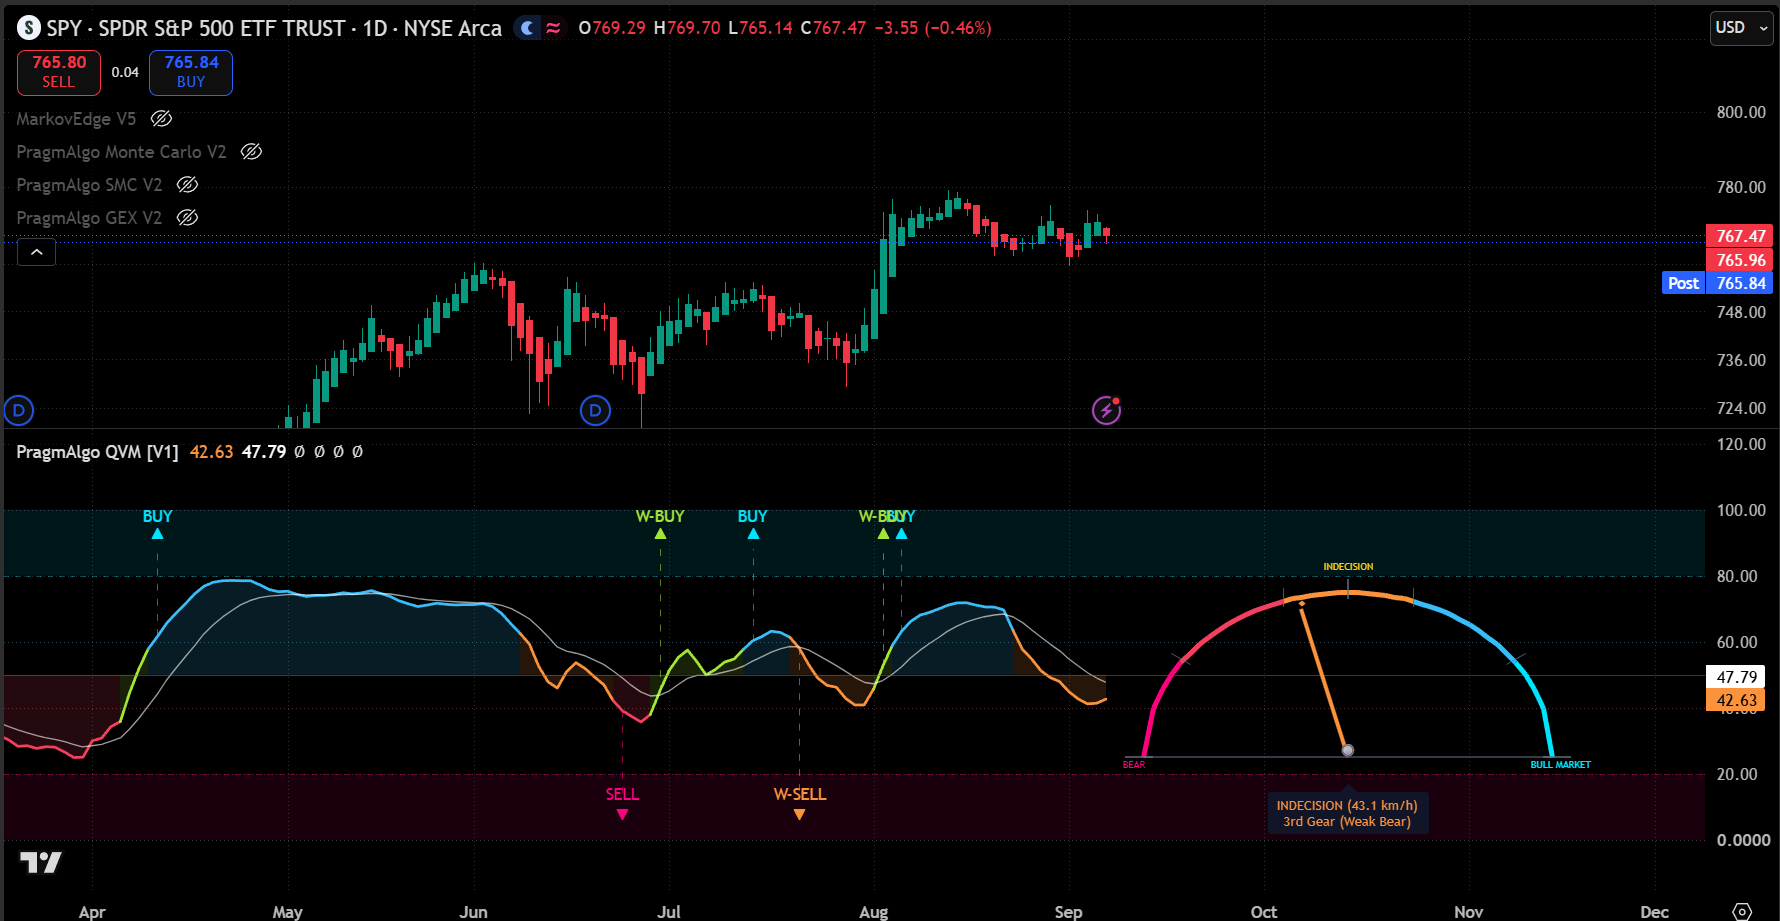Open the USD currency dropdown
The height and width of the screenshot is (921, 1780).
[x=1742, y=28]
